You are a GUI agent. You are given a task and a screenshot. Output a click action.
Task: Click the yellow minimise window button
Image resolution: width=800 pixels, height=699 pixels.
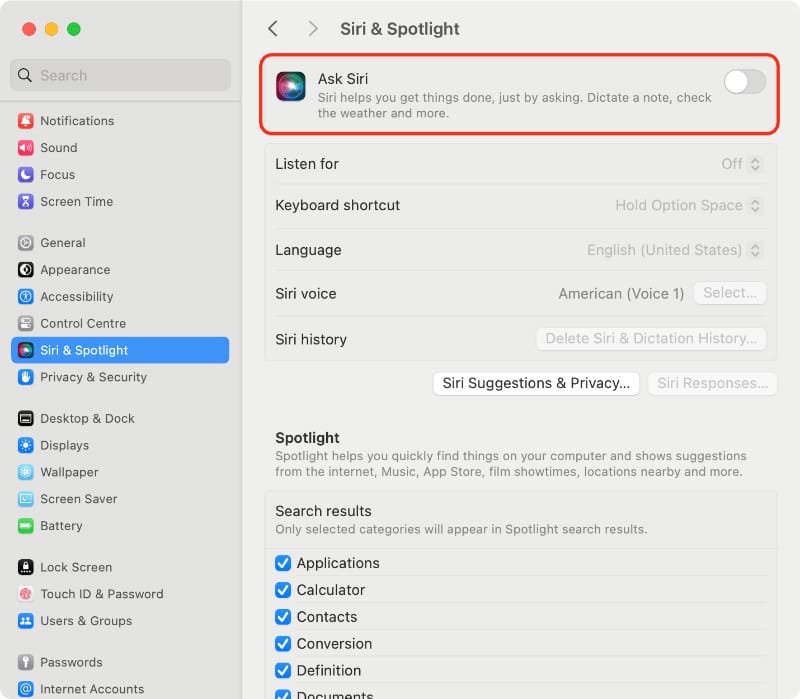pyautogui.click(x=52, y=29)
